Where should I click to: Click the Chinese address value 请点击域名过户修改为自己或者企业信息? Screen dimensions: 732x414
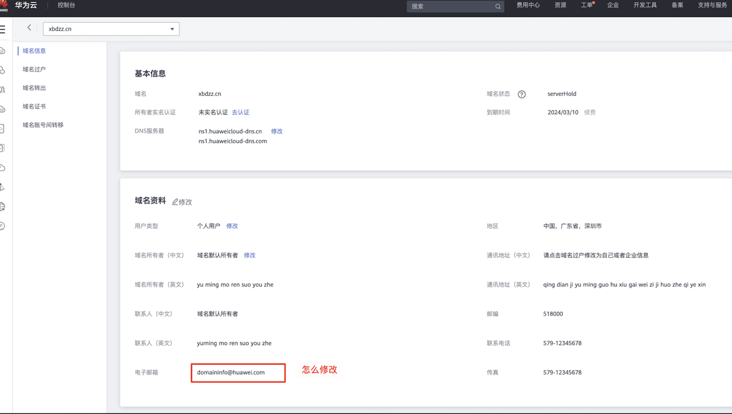596,255
